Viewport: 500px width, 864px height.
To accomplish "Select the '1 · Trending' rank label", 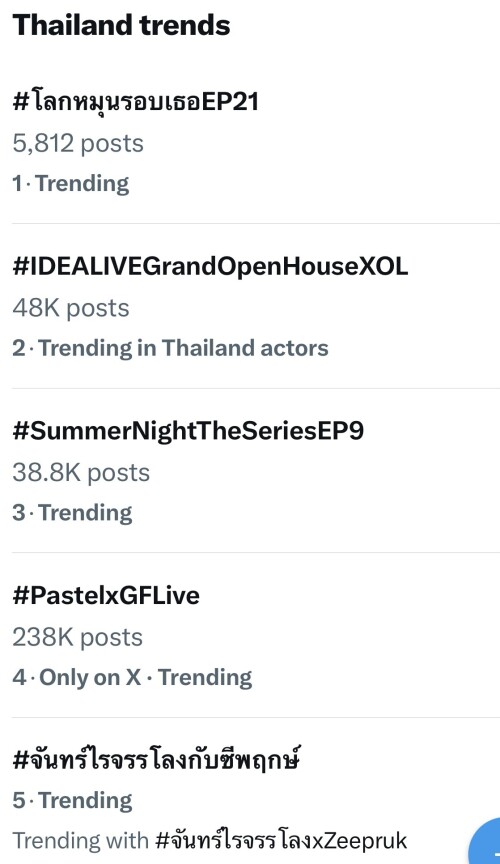I will pyautogui.click(x=71, y=183).
